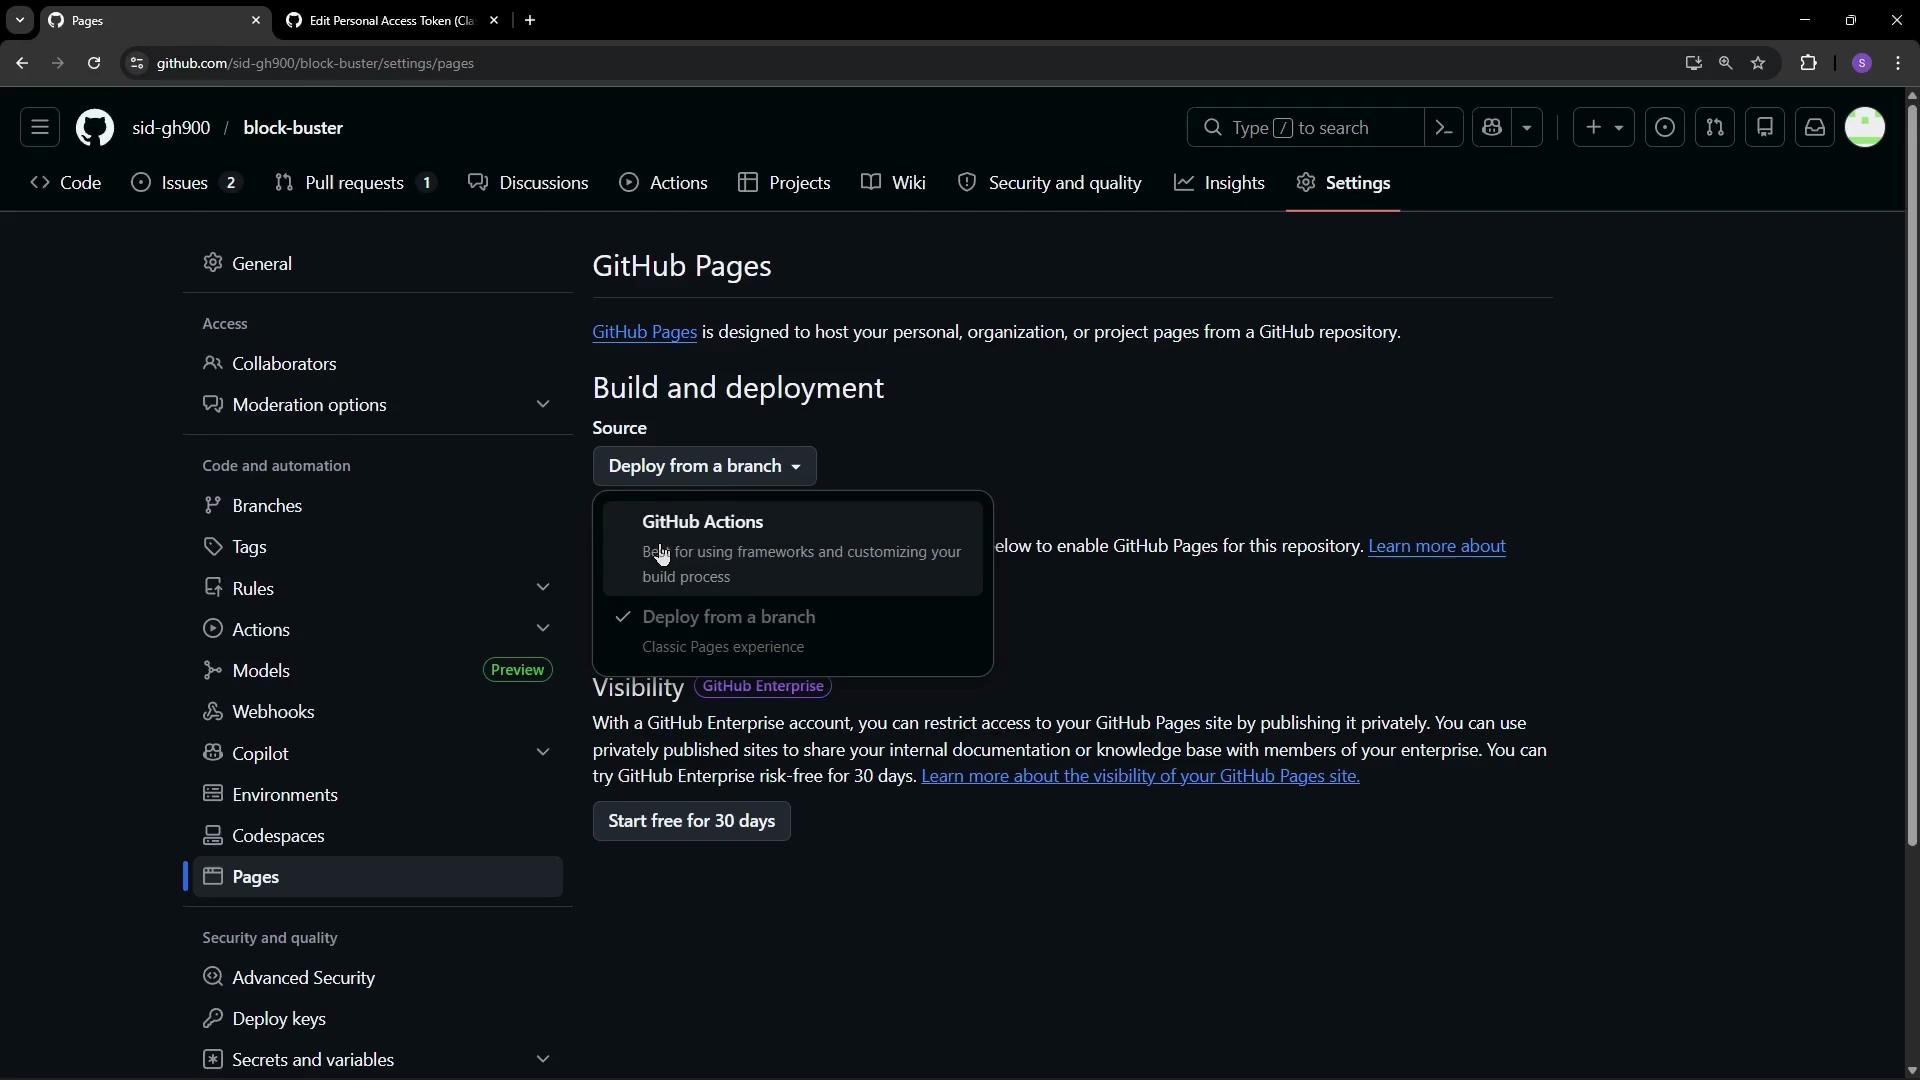Open Security and quality tab
This screenshot has height=1080, width=1920.
1050,183
